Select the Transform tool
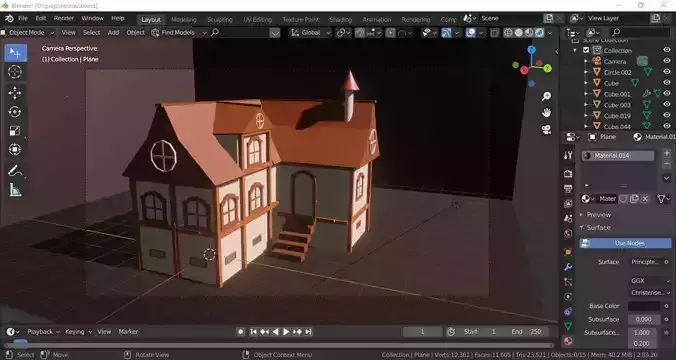 pyautogui.click(x=15, y=150)
